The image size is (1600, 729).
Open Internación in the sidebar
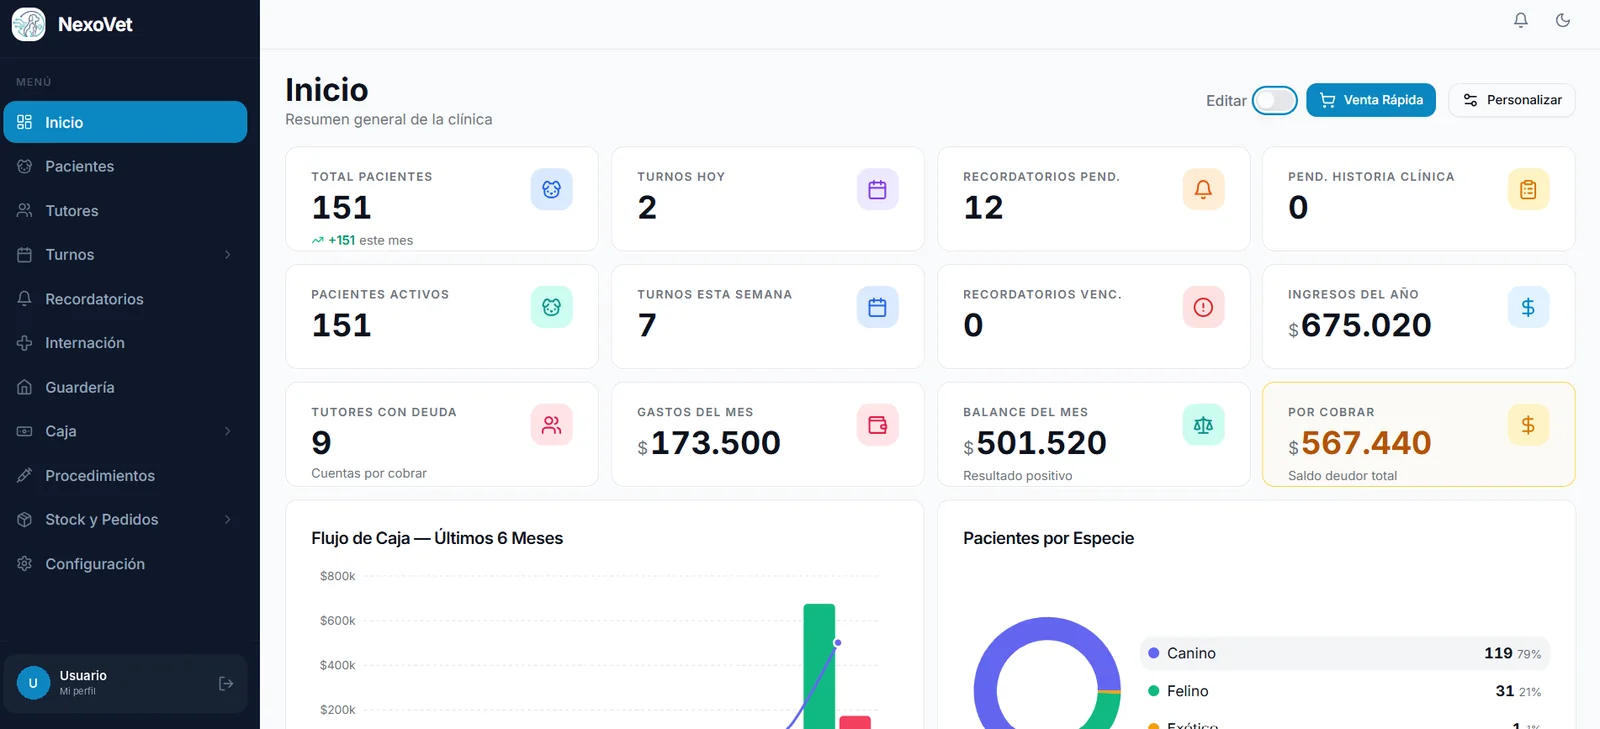pos(125,343)
